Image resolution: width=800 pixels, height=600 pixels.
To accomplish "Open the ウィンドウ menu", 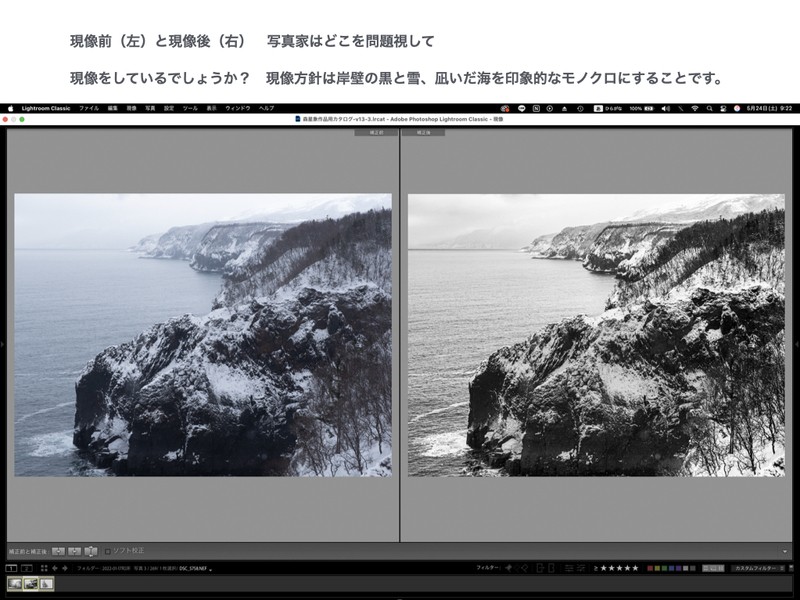I will pyautogui.click(x=238, y=107).
